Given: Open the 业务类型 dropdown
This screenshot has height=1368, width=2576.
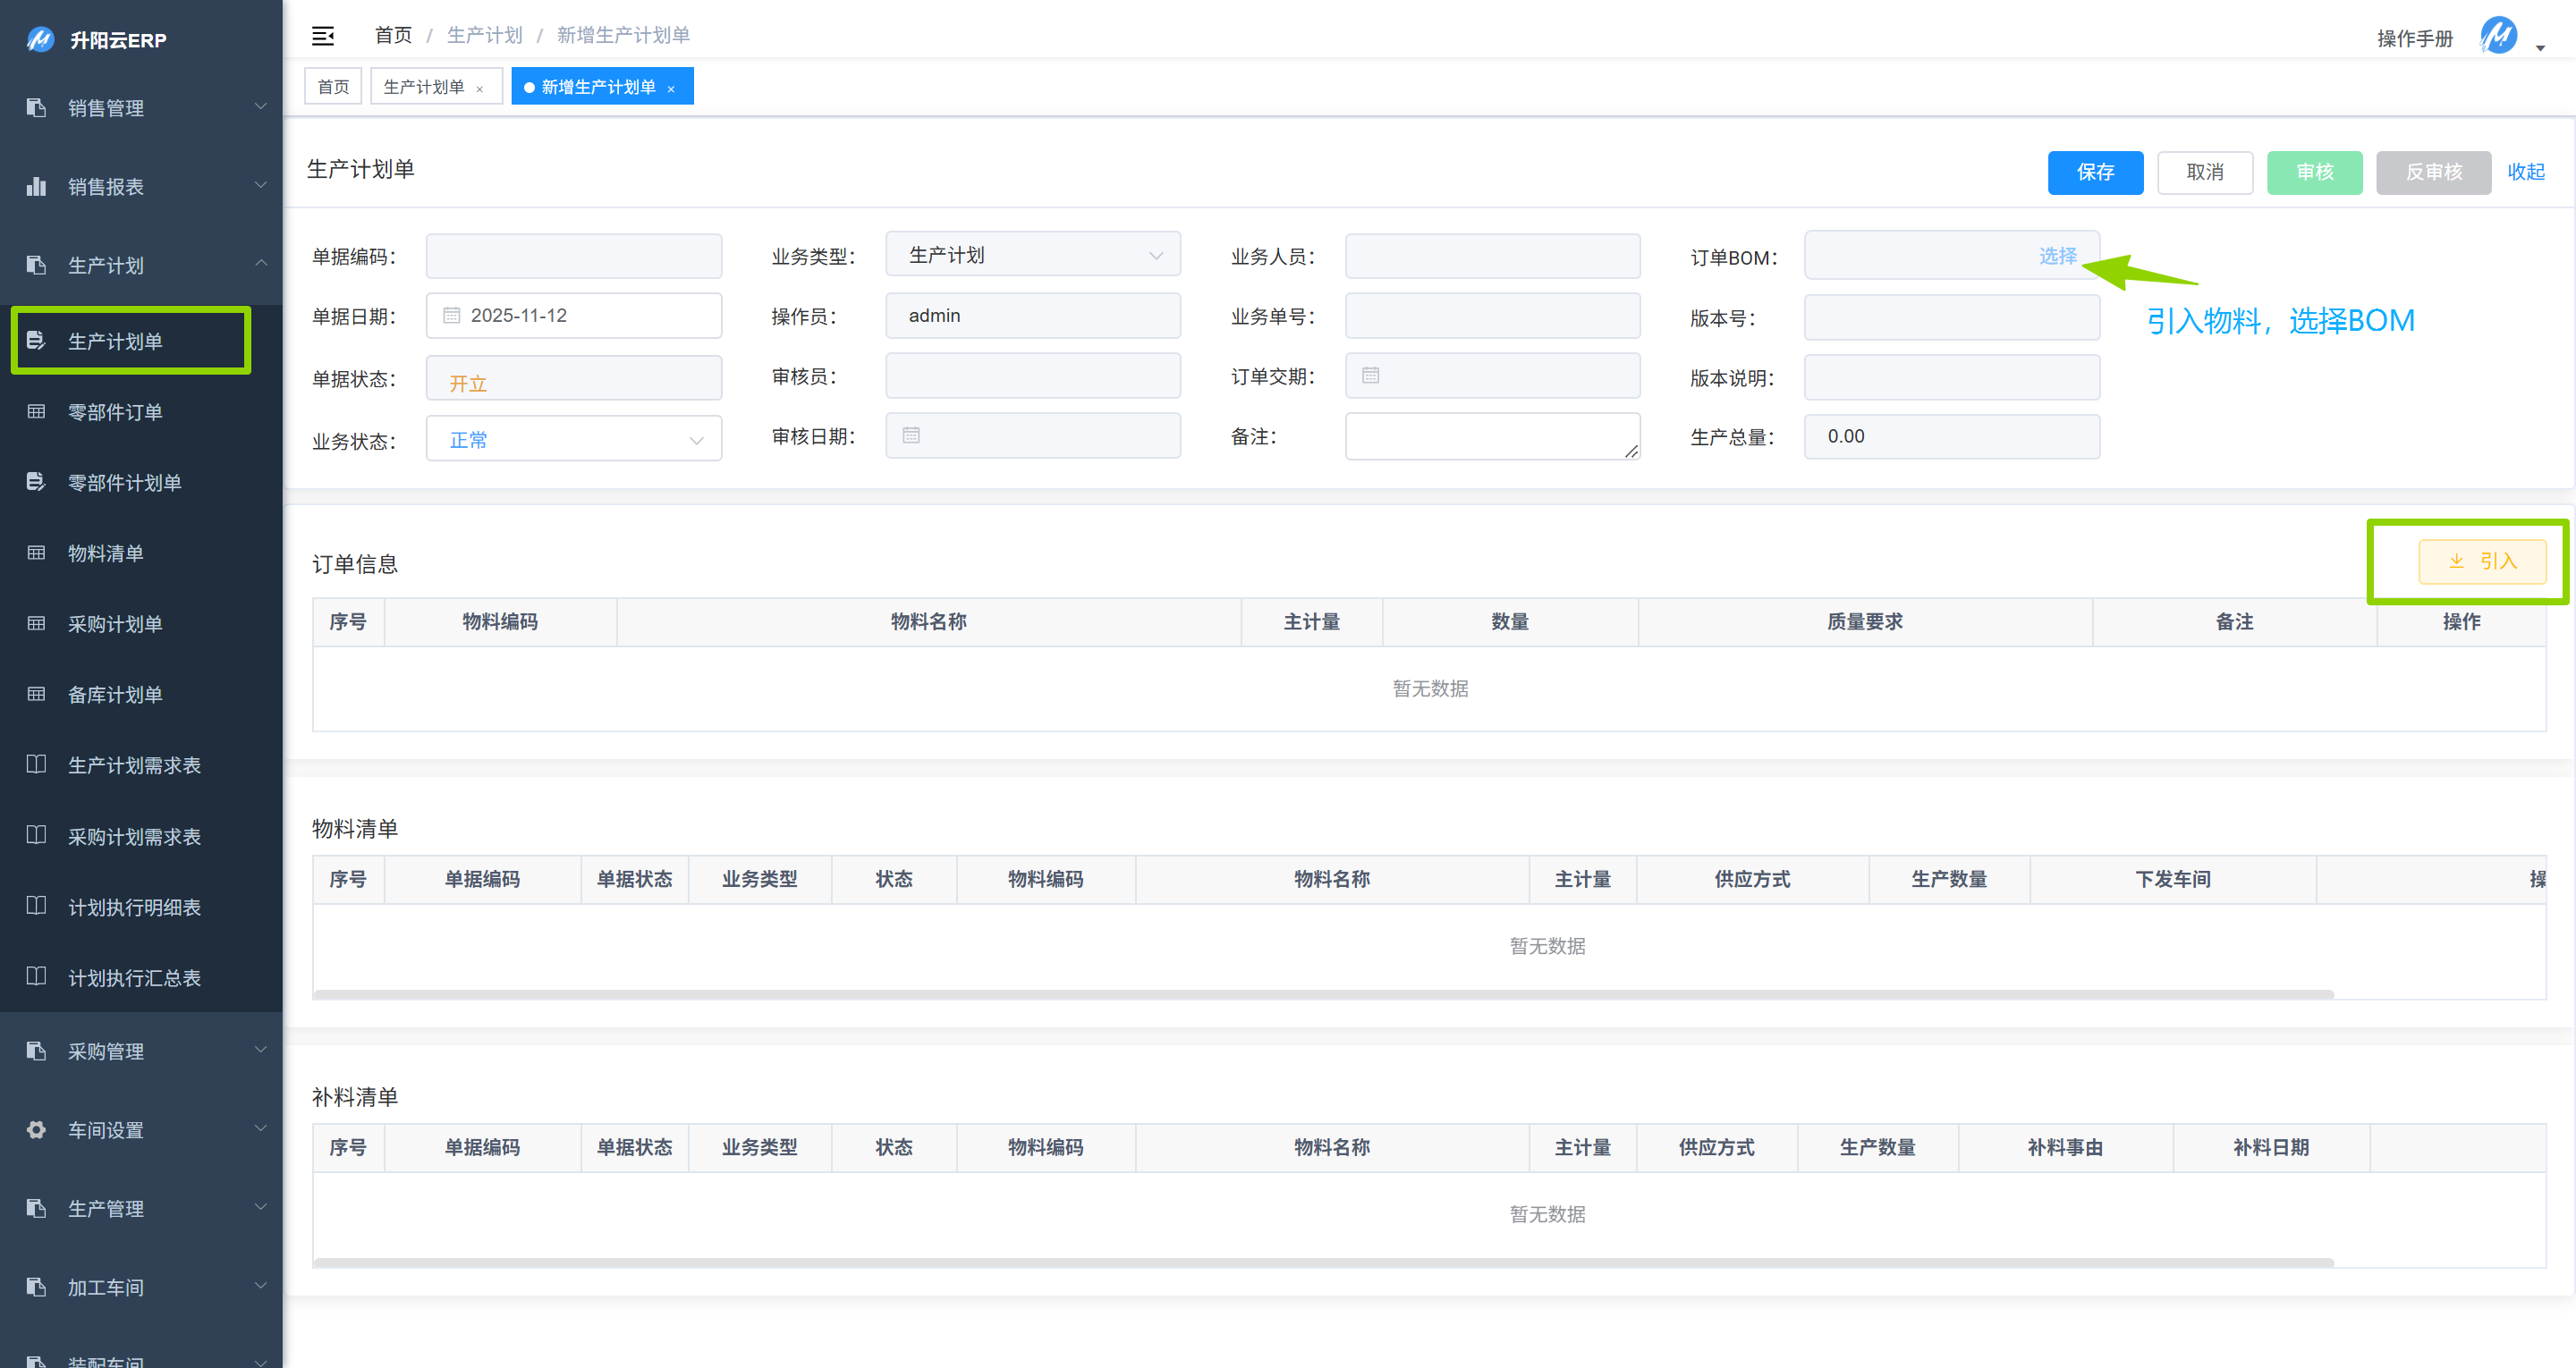Looking at the screenshot, I should [x=1032, y=255].
